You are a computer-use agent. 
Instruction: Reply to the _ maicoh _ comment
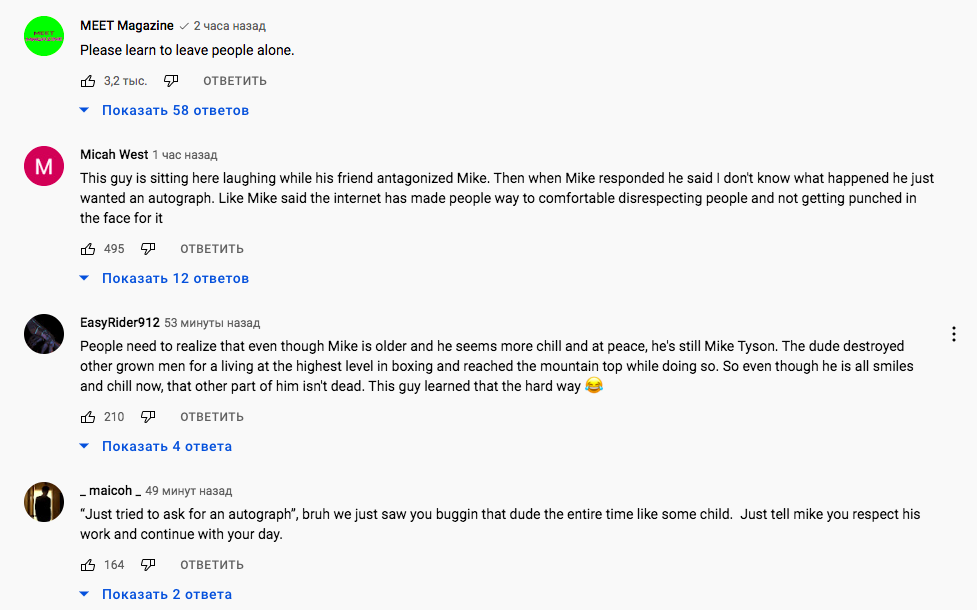[212, 565]
